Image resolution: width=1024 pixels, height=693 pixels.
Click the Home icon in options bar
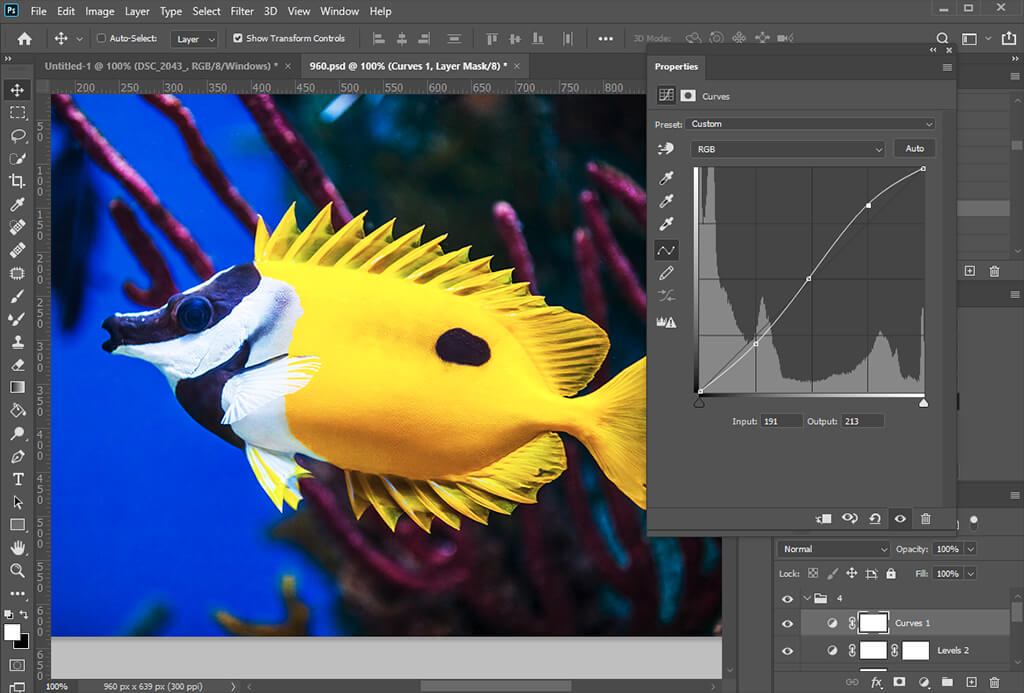(25, 39)
